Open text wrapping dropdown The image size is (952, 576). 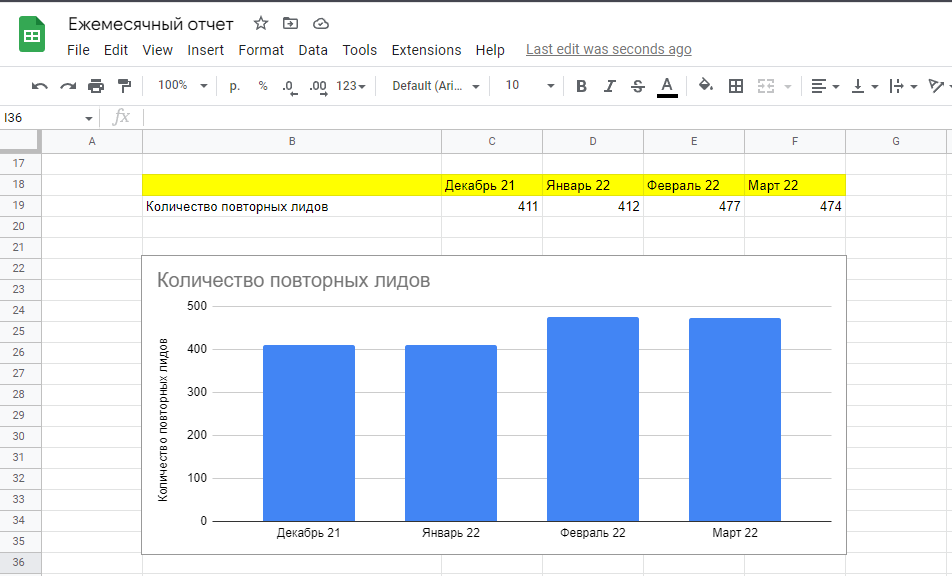[903, 86]
